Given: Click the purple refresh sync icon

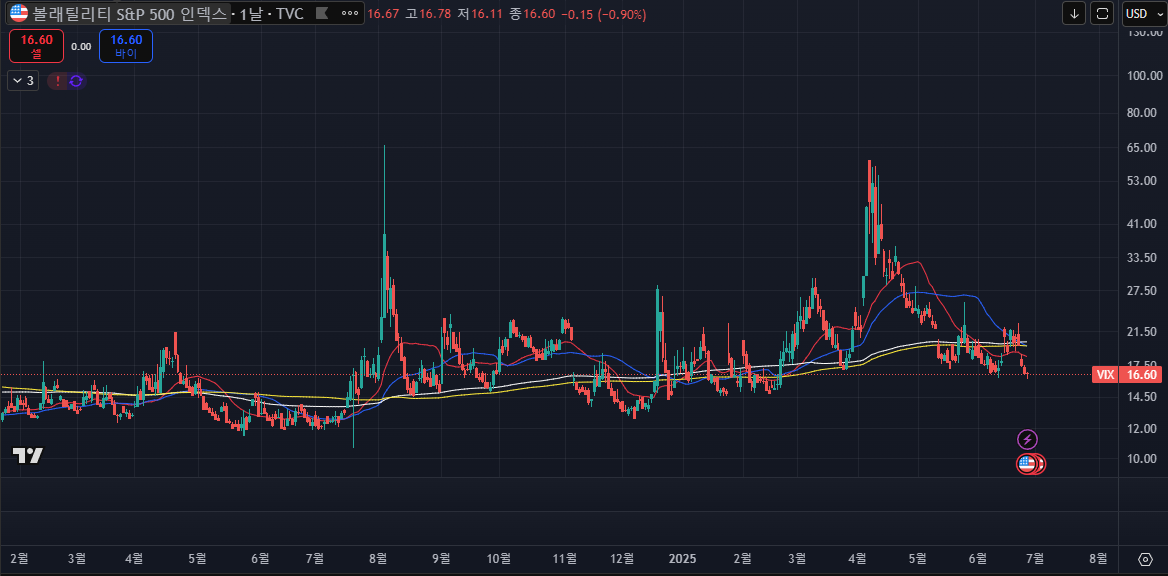Looking at the screenshot, I should [76, 81].
